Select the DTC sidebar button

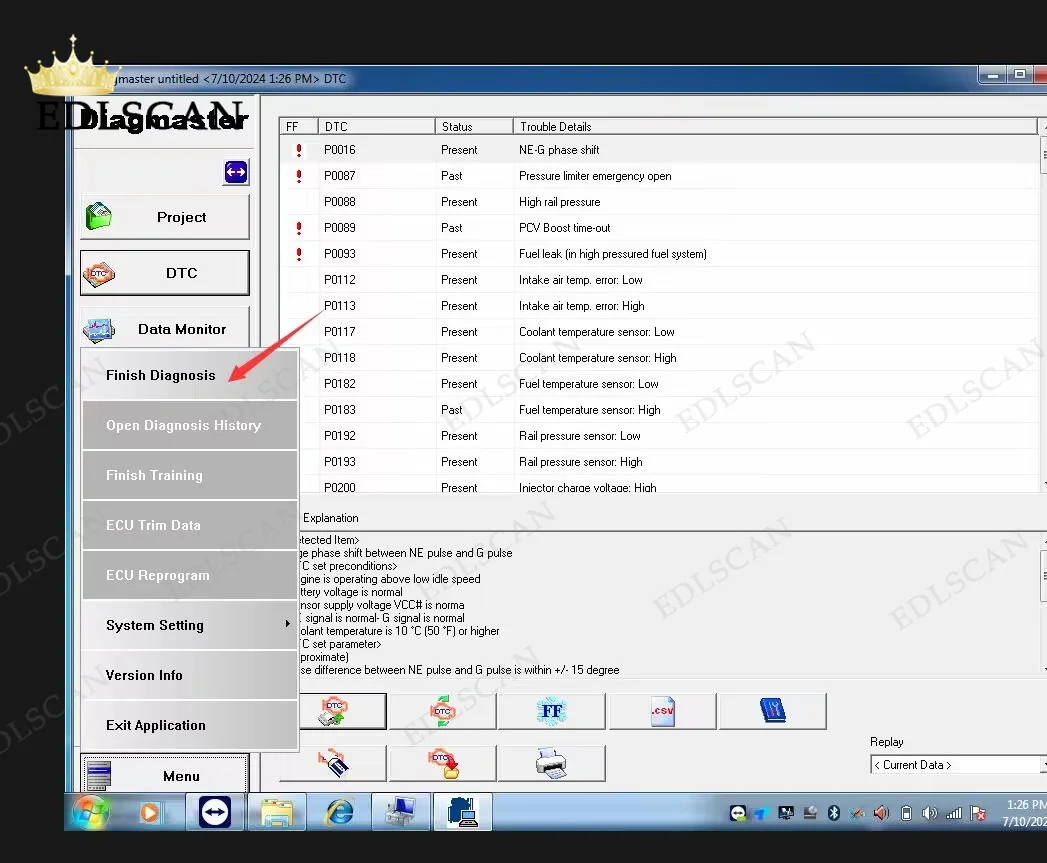(165, 273)
